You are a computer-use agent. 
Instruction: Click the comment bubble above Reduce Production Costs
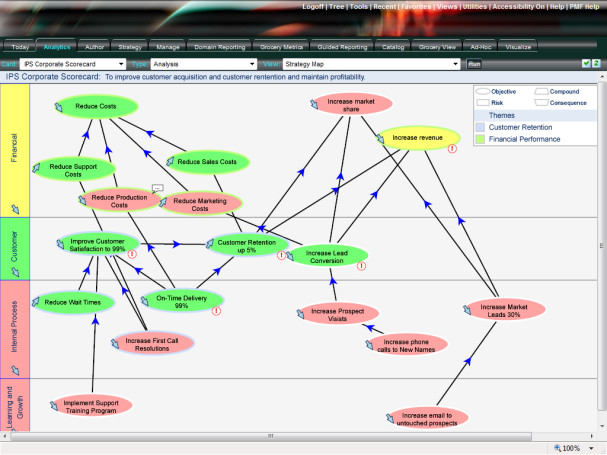(x=157, y=187)
